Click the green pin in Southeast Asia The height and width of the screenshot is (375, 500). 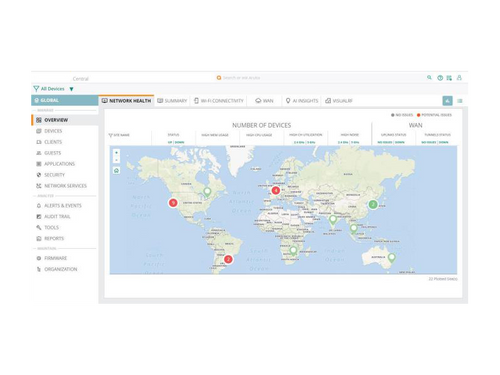point(354,229)
